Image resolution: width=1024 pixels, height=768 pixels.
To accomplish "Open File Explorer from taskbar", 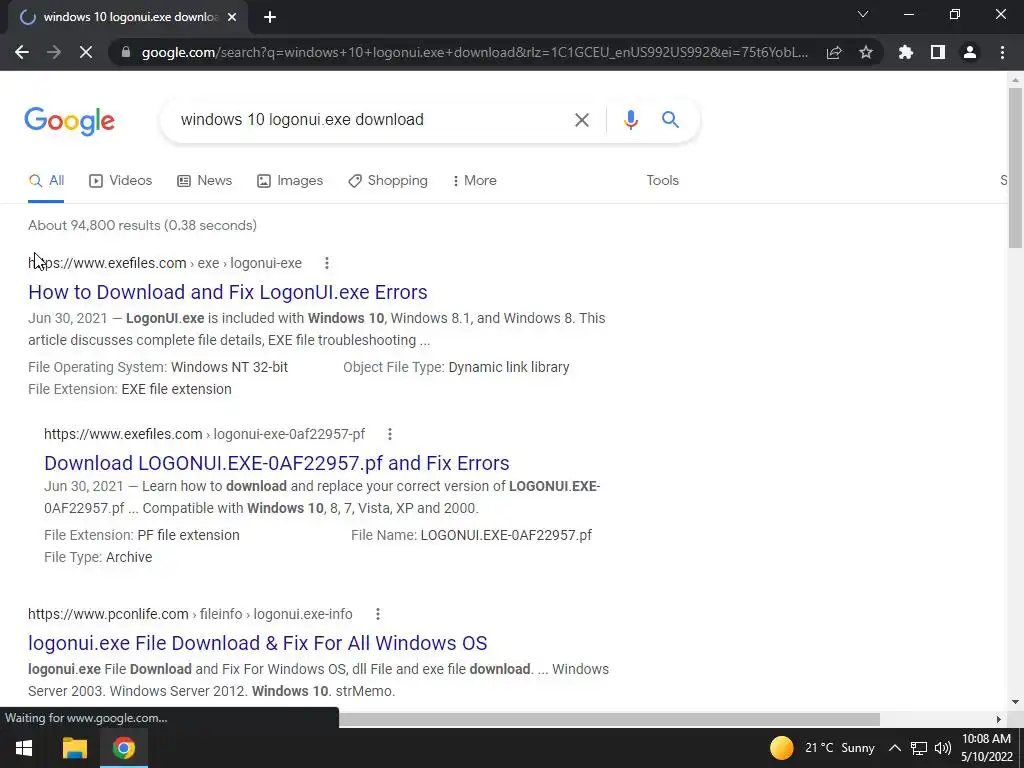I will point(74,748).
